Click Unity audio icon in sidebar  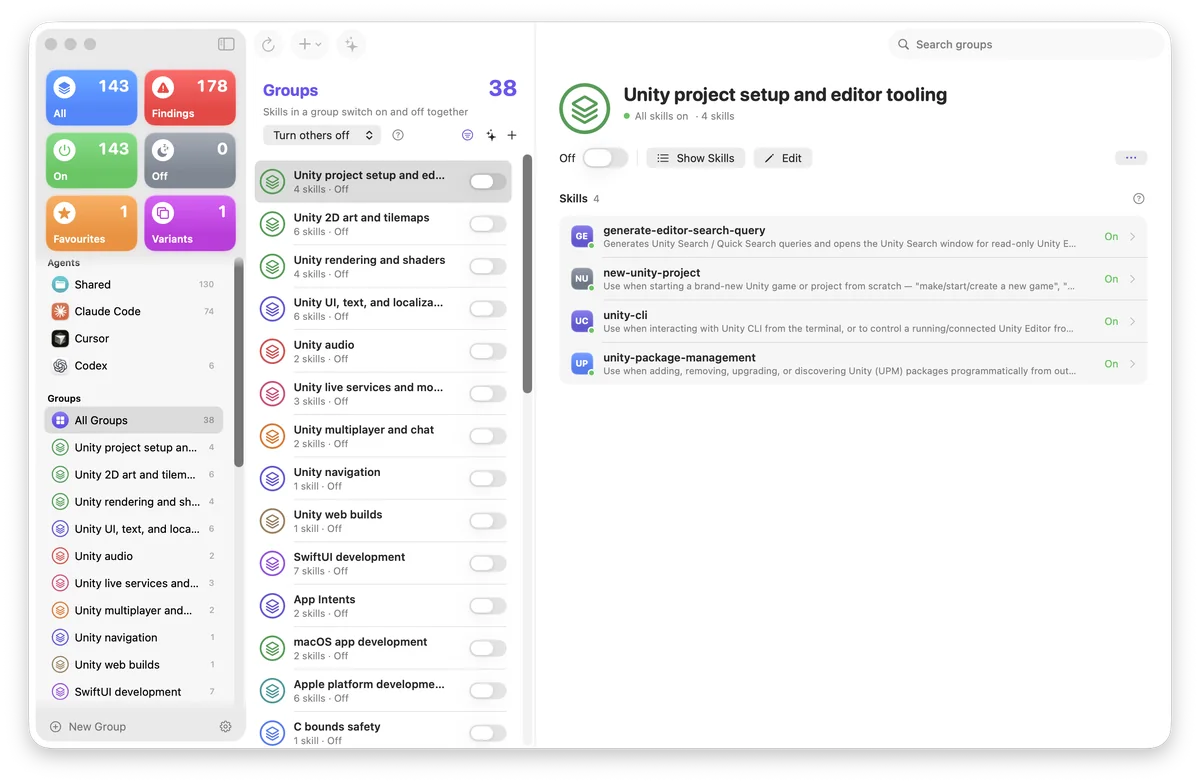[60, 556]
